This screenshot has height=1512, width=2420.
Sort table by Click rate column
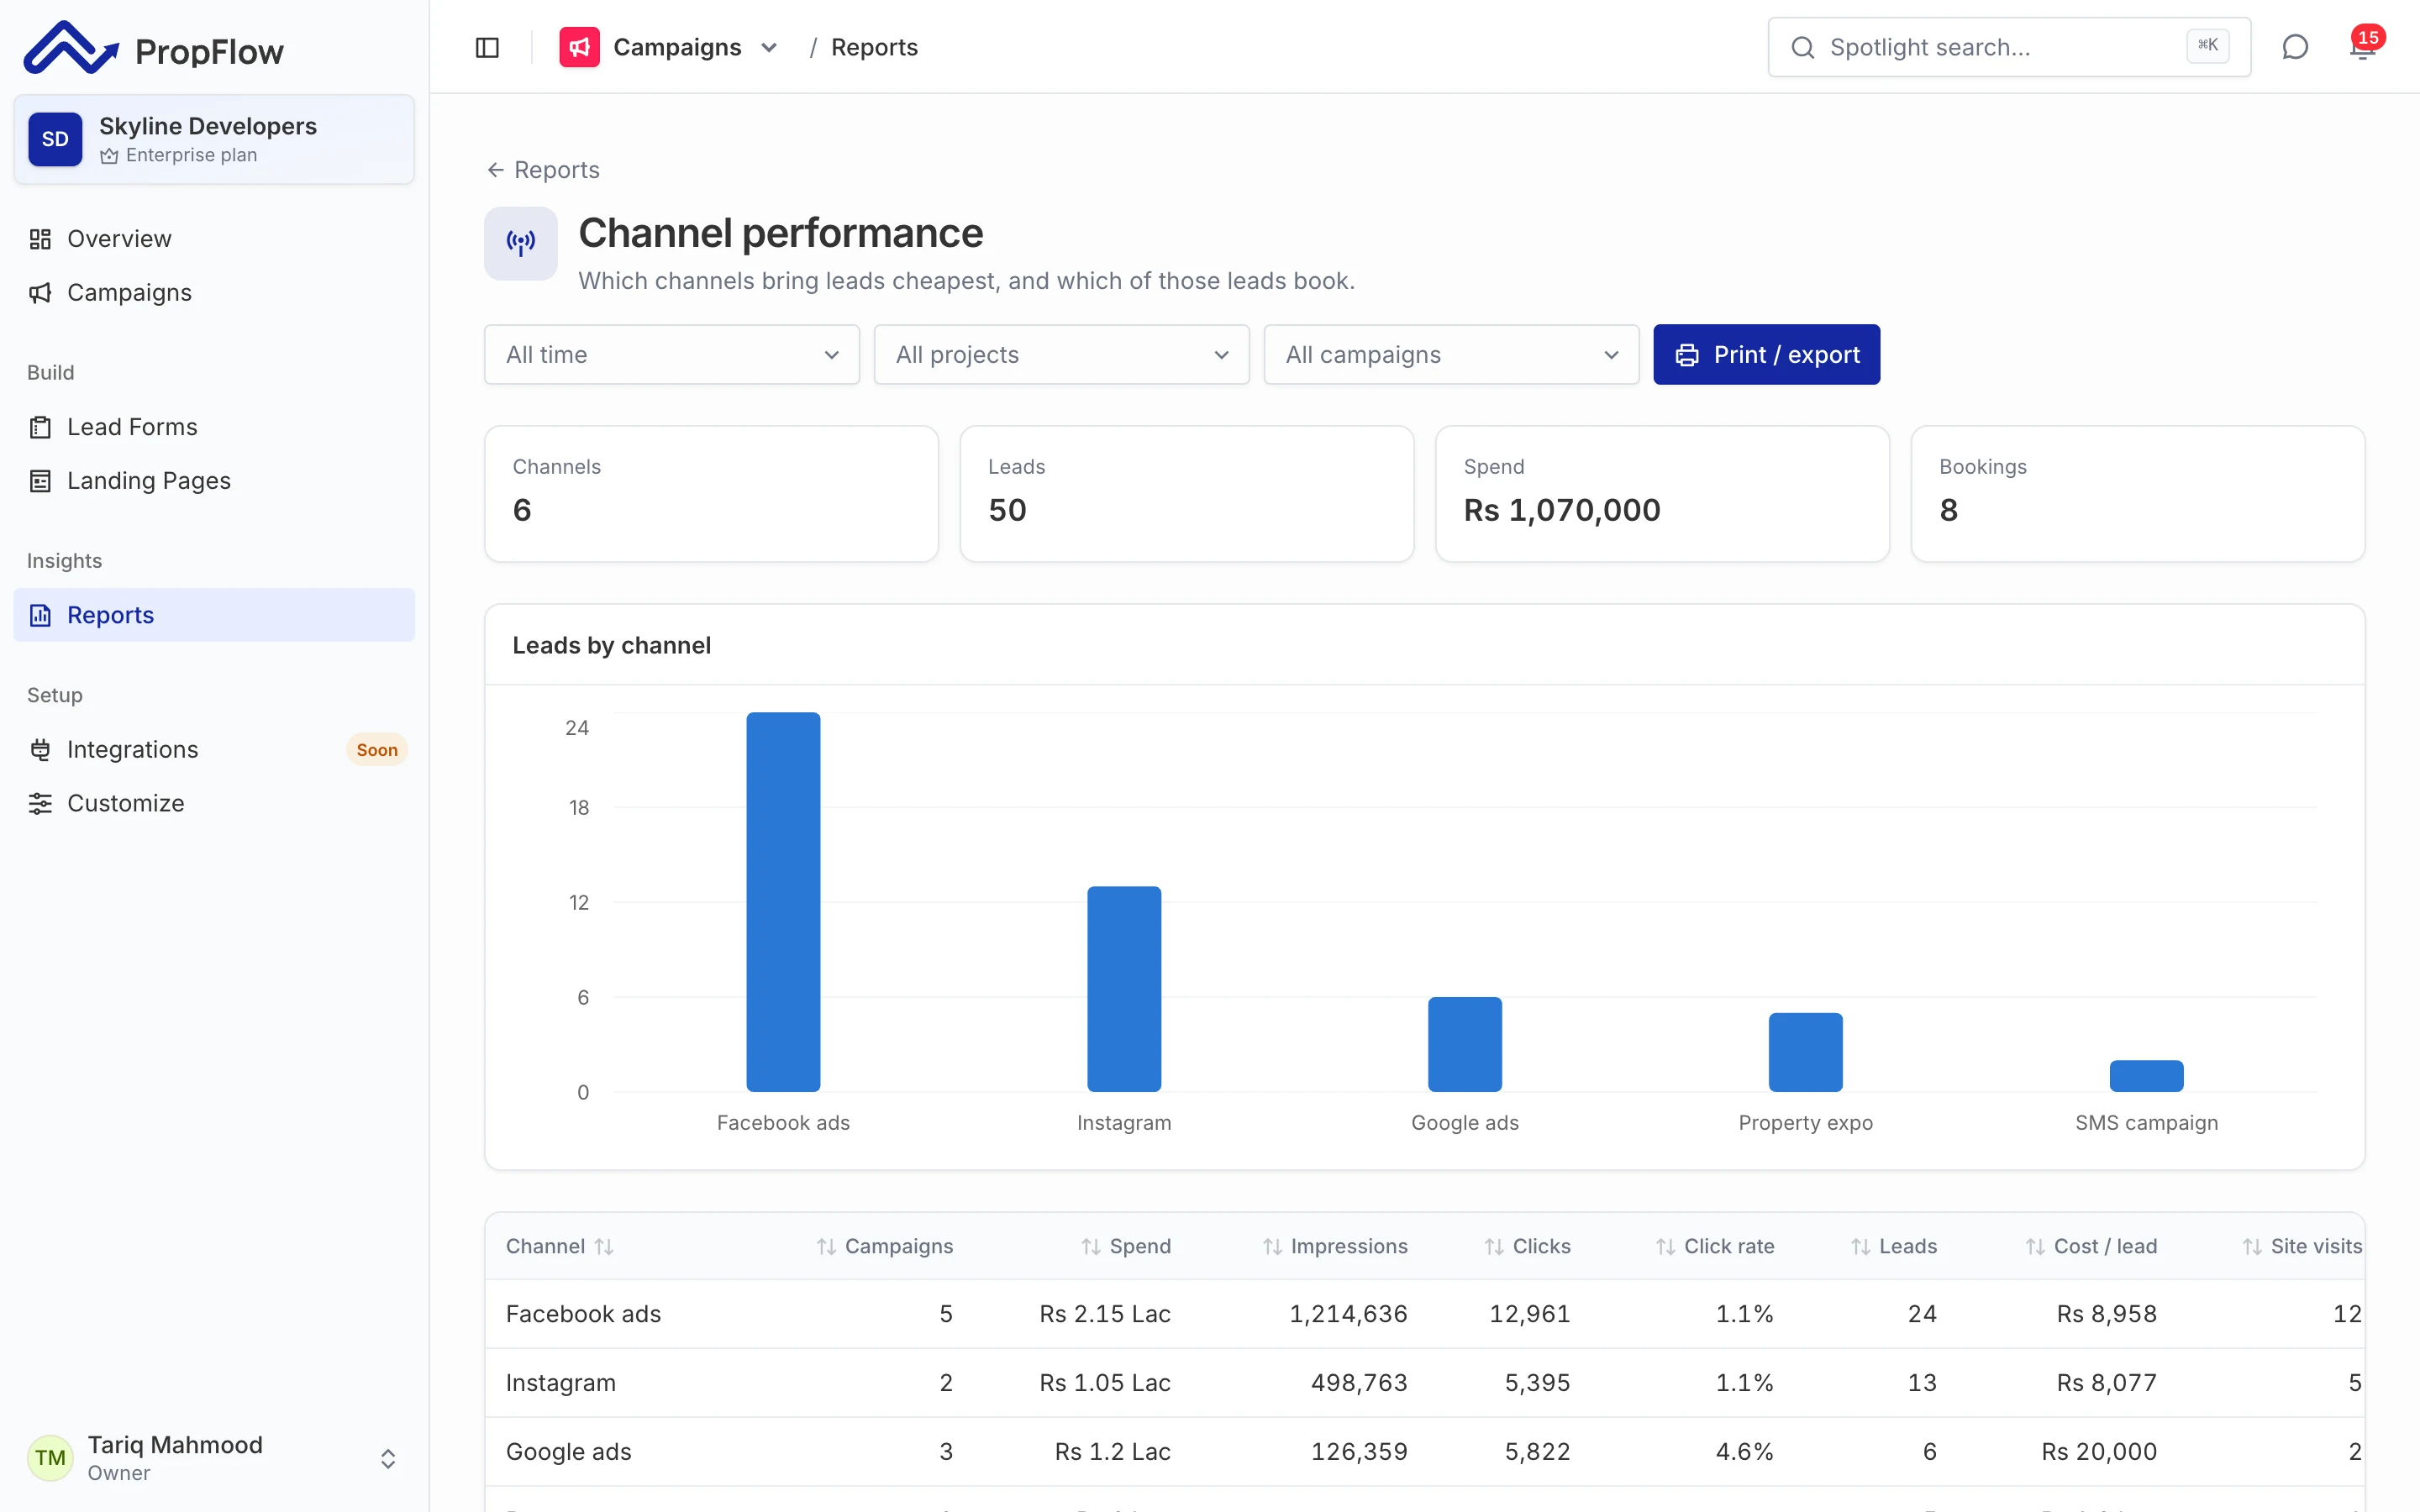pos(1715,1246)
